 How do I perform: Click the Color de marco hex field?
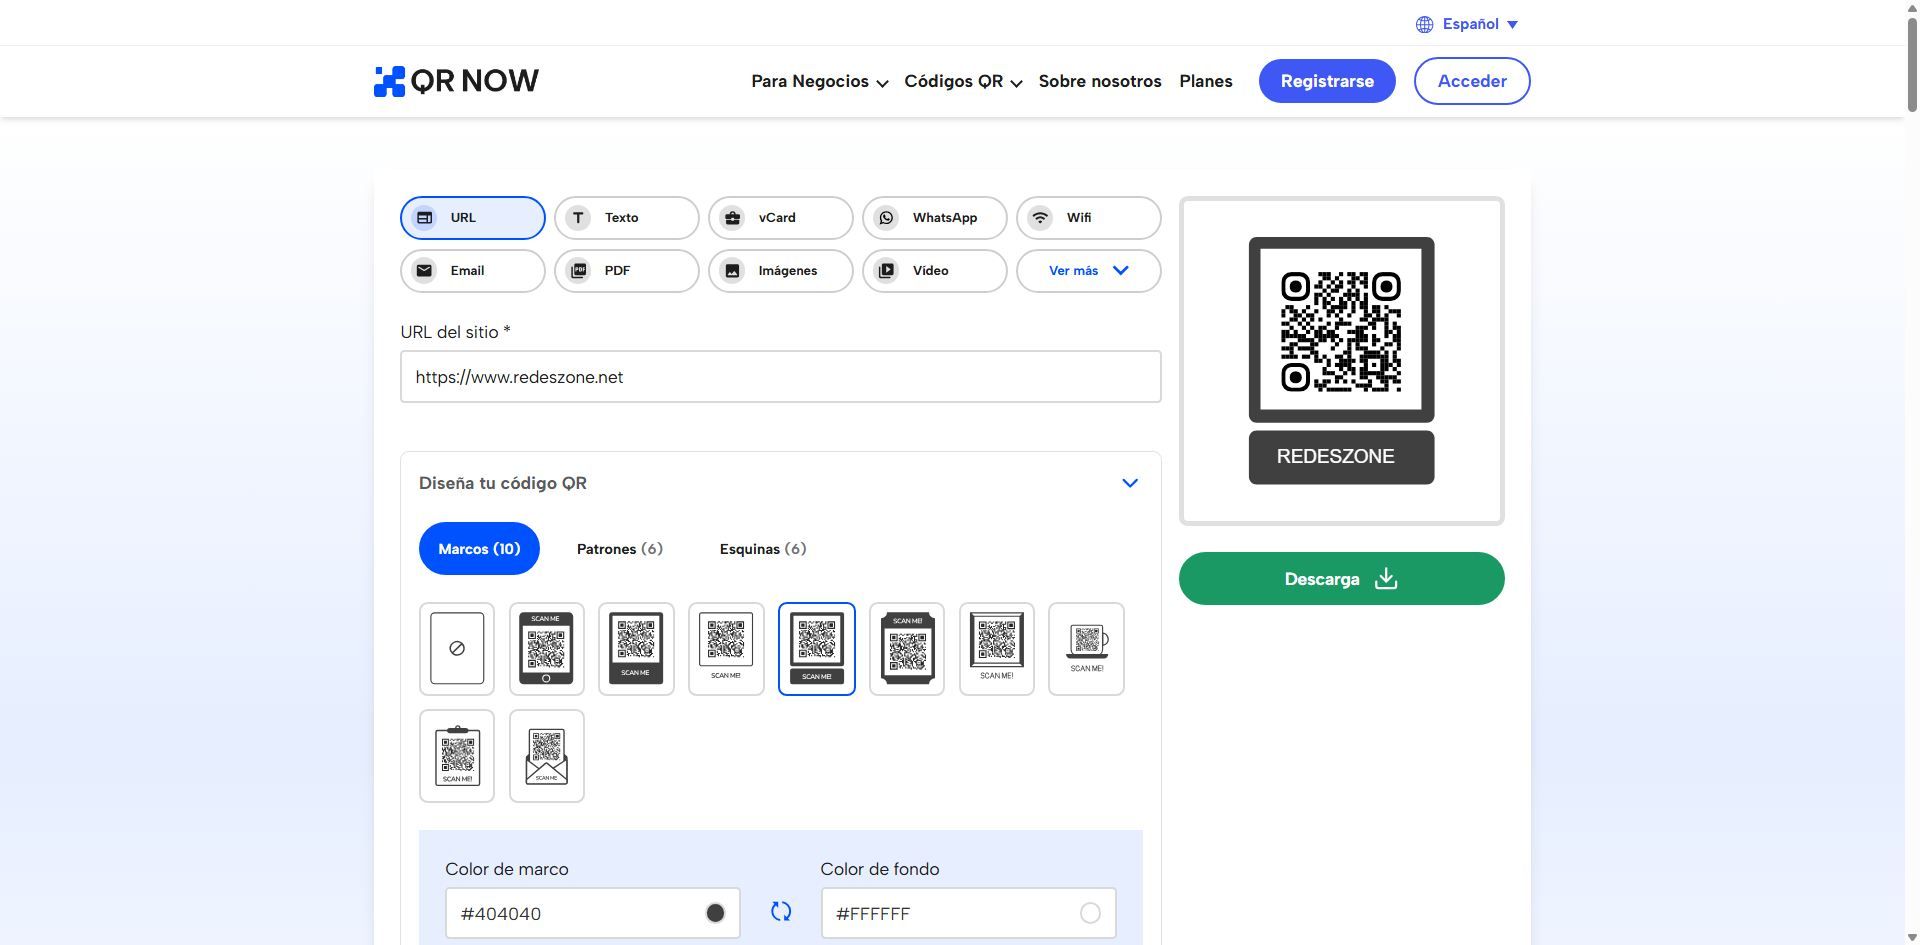[593, 913]
